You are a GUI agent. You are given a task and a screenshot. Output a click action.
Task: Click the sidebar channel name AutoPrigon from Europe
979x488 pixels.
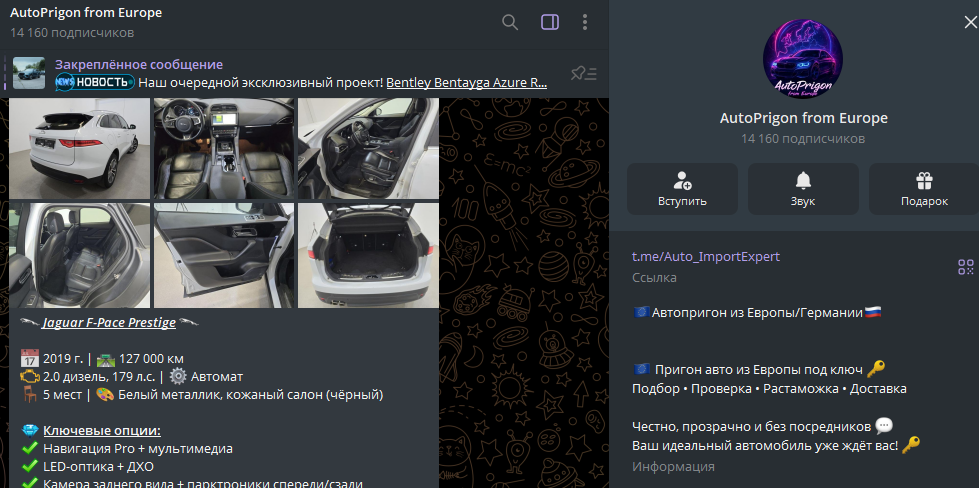tap(804, 118)
